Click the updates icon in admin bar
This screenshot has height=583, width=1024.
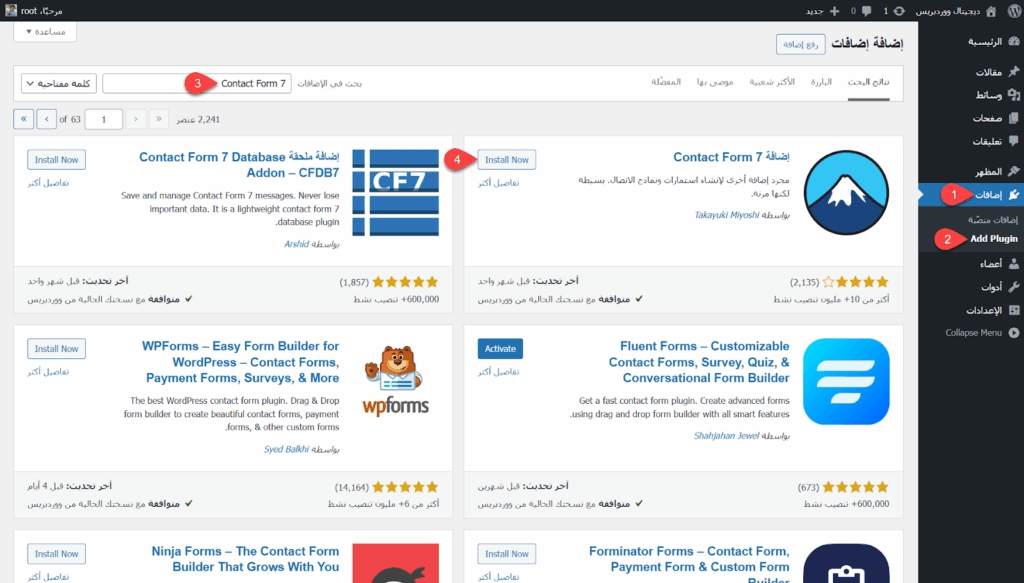click(899, 11)
